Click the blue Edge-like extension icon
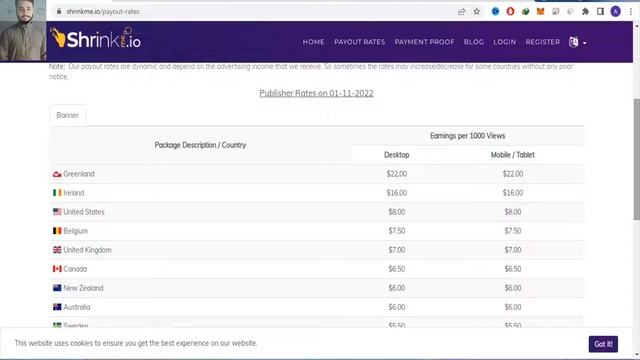 point(495,11)
